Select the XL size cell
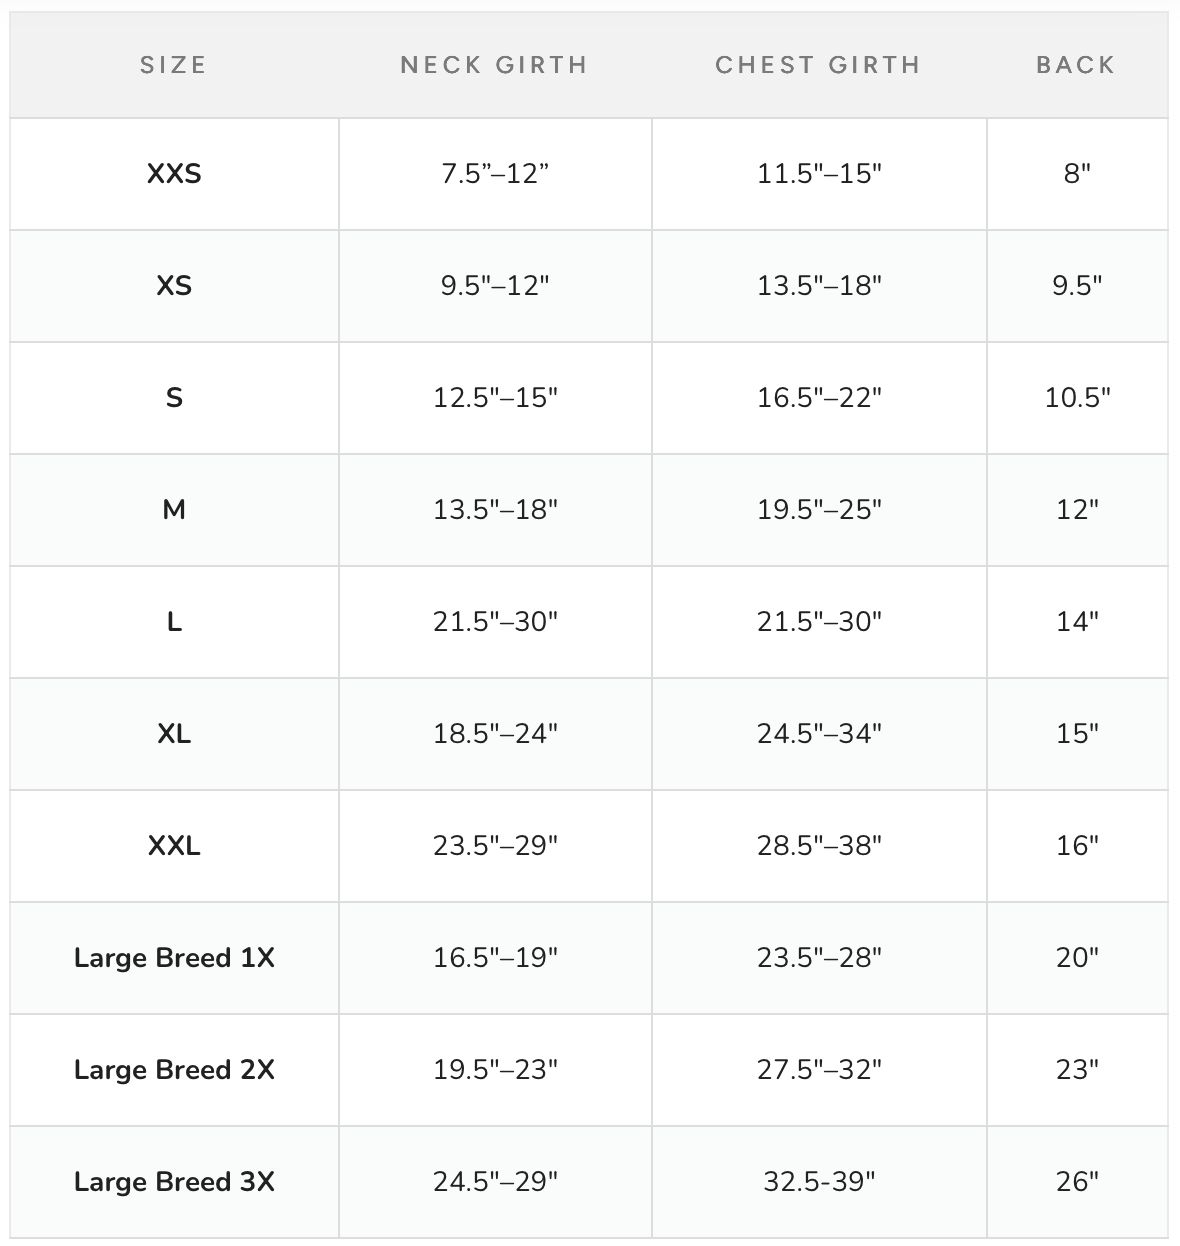The image size is (1180, 1246). [174, 734]
